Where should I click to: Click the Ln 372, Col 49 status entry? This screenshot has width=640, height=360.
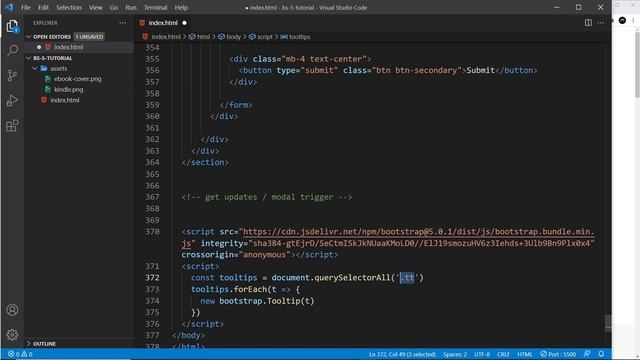(402, 354)
